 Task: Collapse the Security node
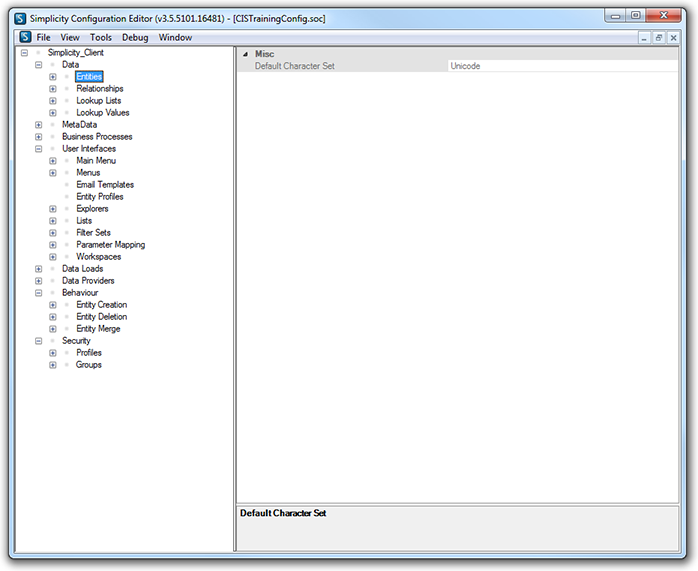point(39,341)
